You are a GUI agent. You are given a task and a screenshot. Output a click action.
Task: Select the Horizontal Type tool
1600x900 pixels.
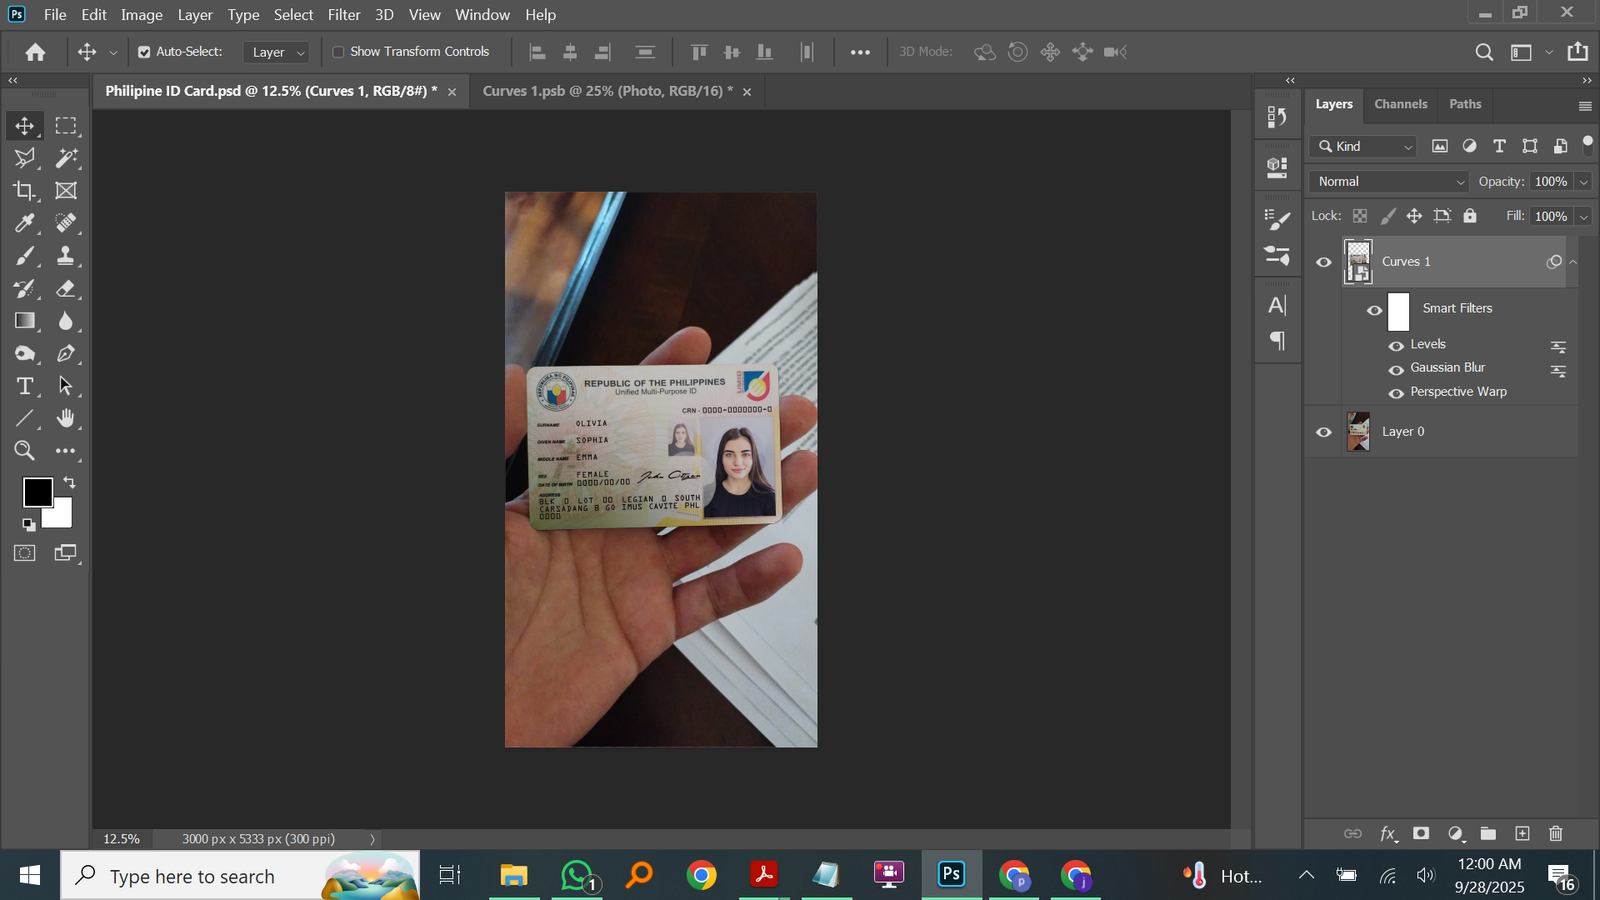click(x=24, y=386)
